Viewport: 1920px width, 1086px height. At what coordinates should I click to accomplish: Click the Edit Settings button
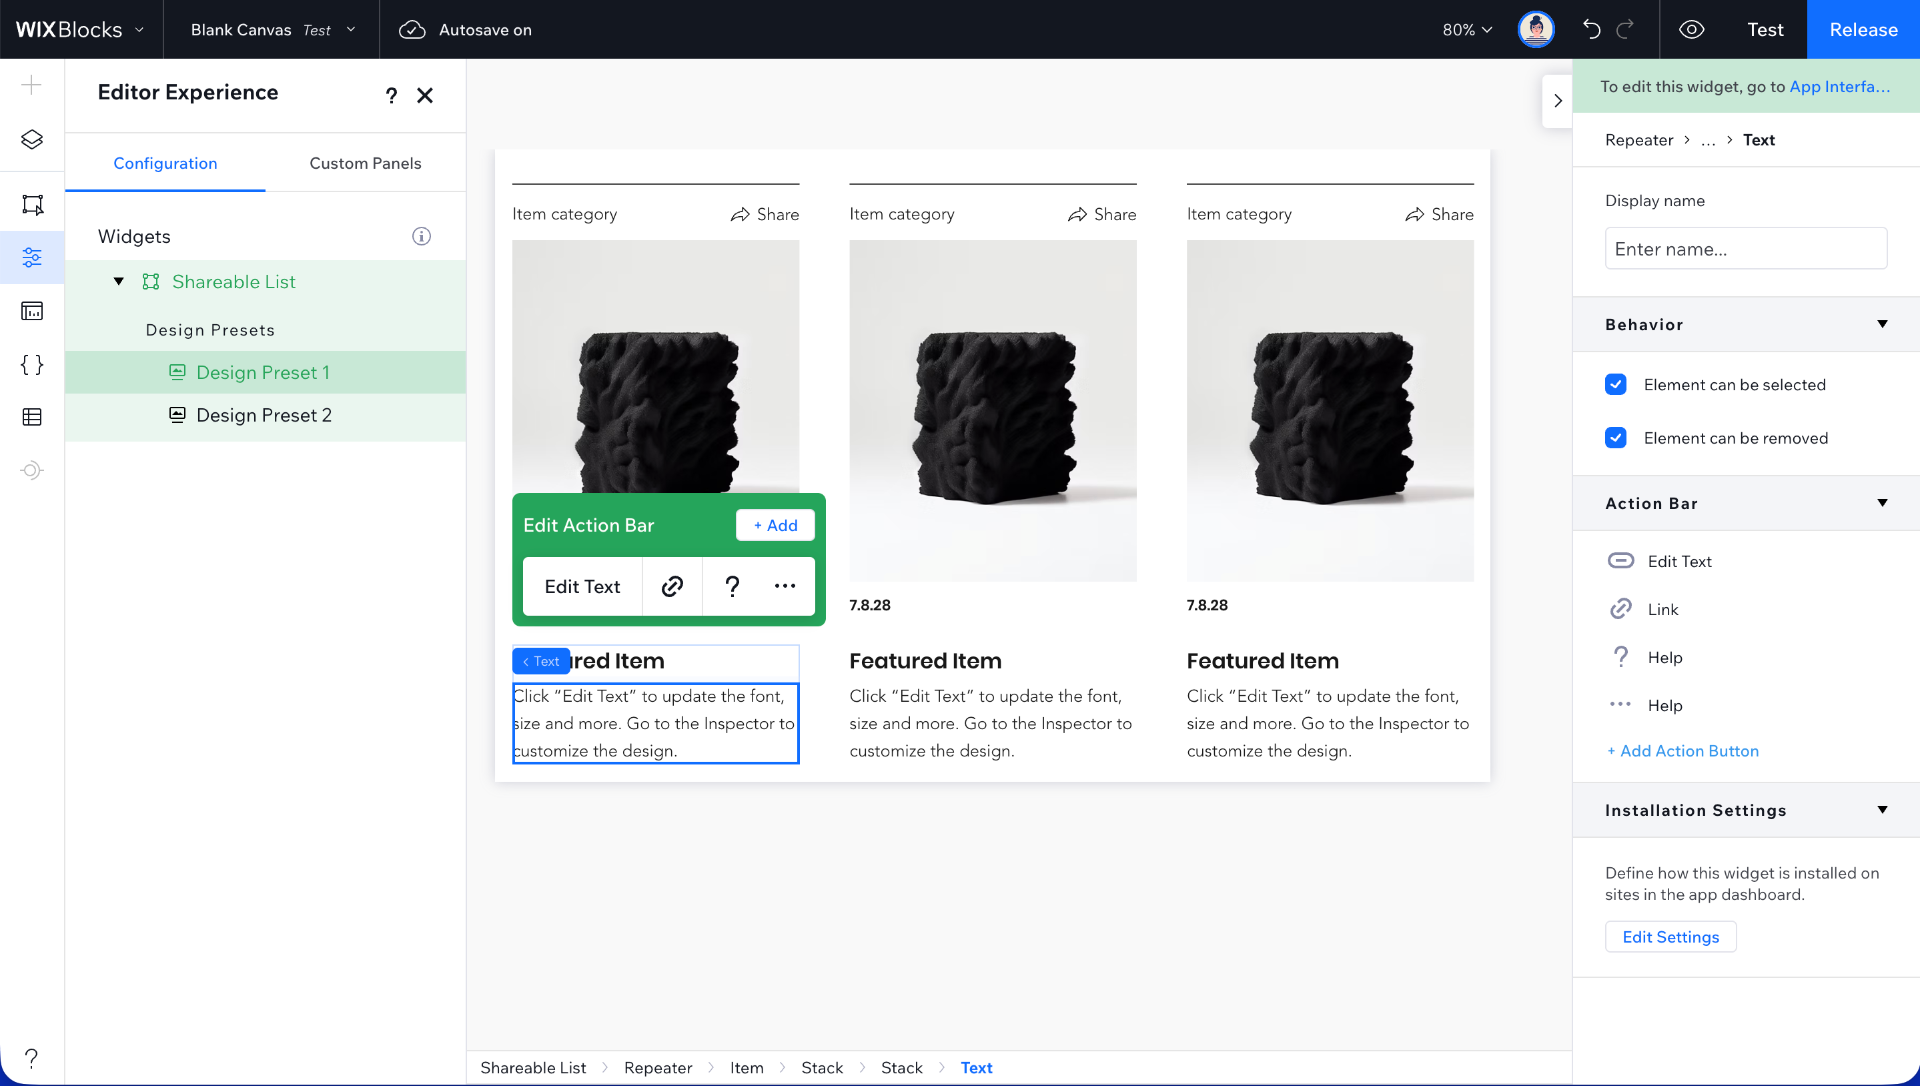(1670, 937)
